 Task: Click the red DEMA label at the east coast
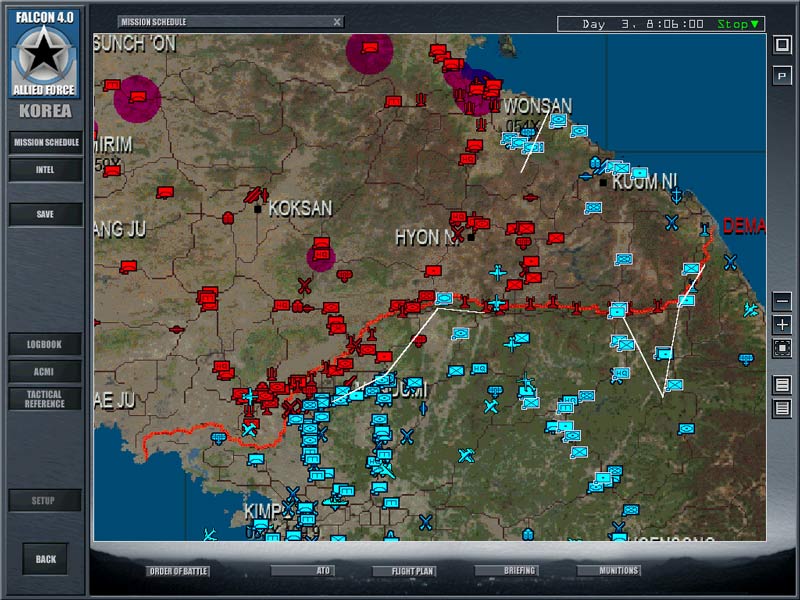pyautogui.click(x=744, y=226)
